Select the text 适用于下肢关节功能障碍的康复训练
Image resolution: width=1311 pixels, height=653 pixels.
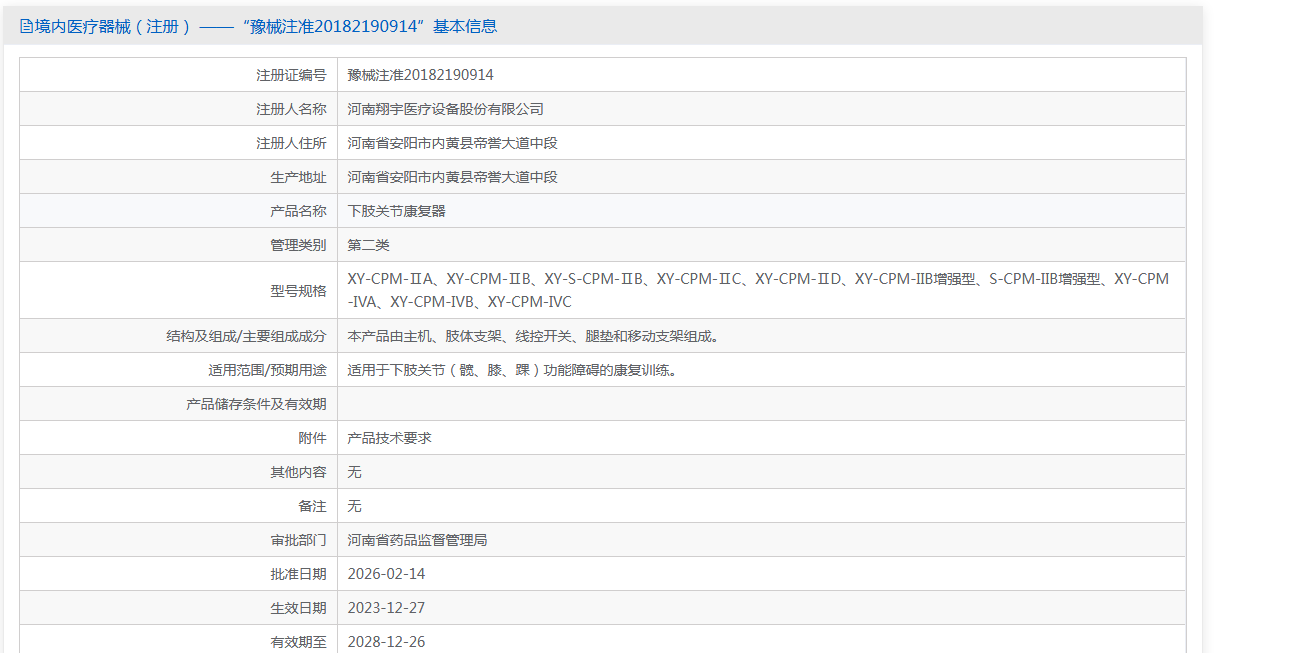(x=512, y=370)
